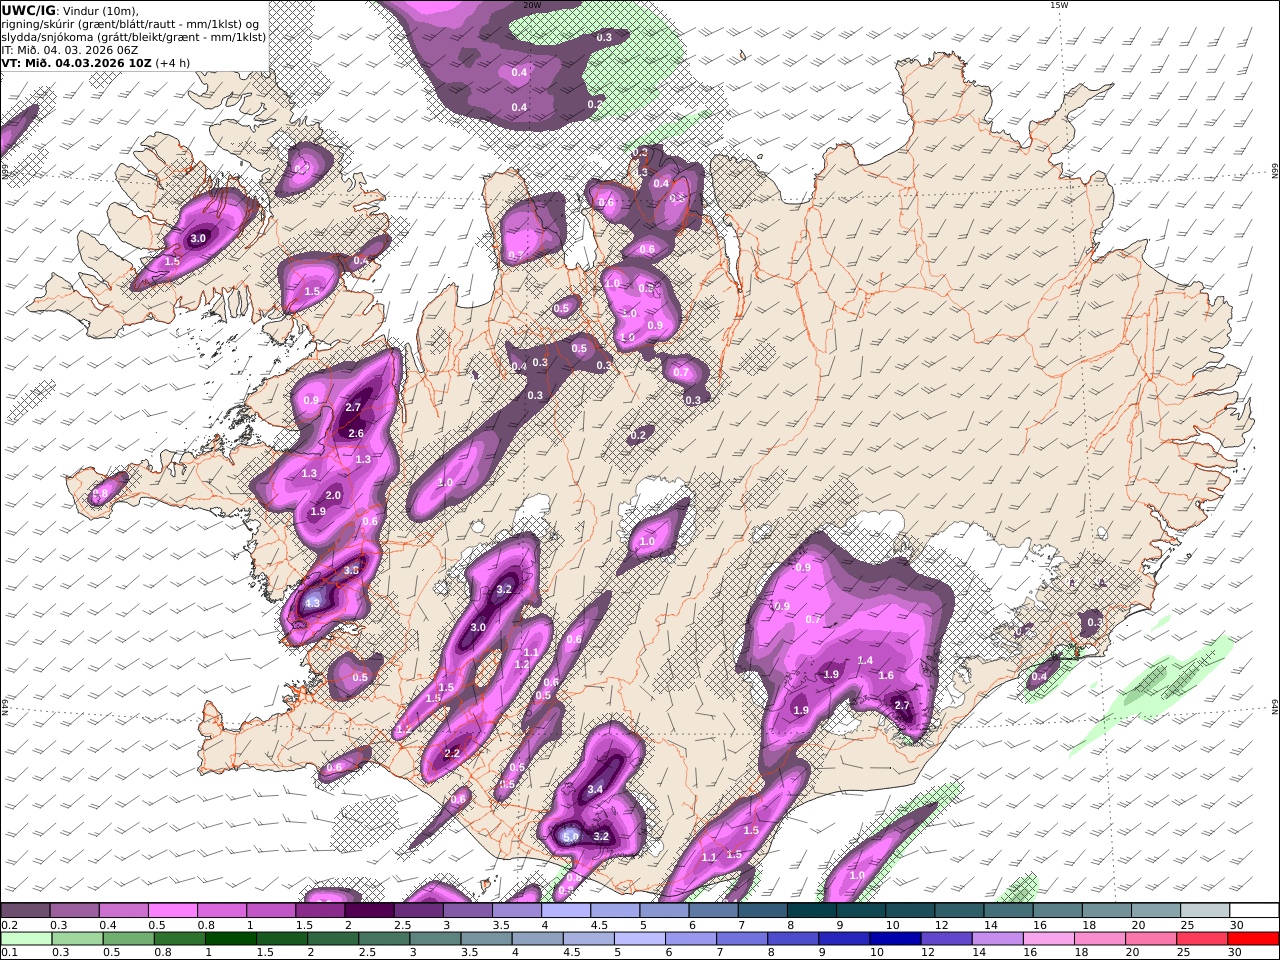Click the '2.0' snowfall value on the map

click(x=333, y=495)
